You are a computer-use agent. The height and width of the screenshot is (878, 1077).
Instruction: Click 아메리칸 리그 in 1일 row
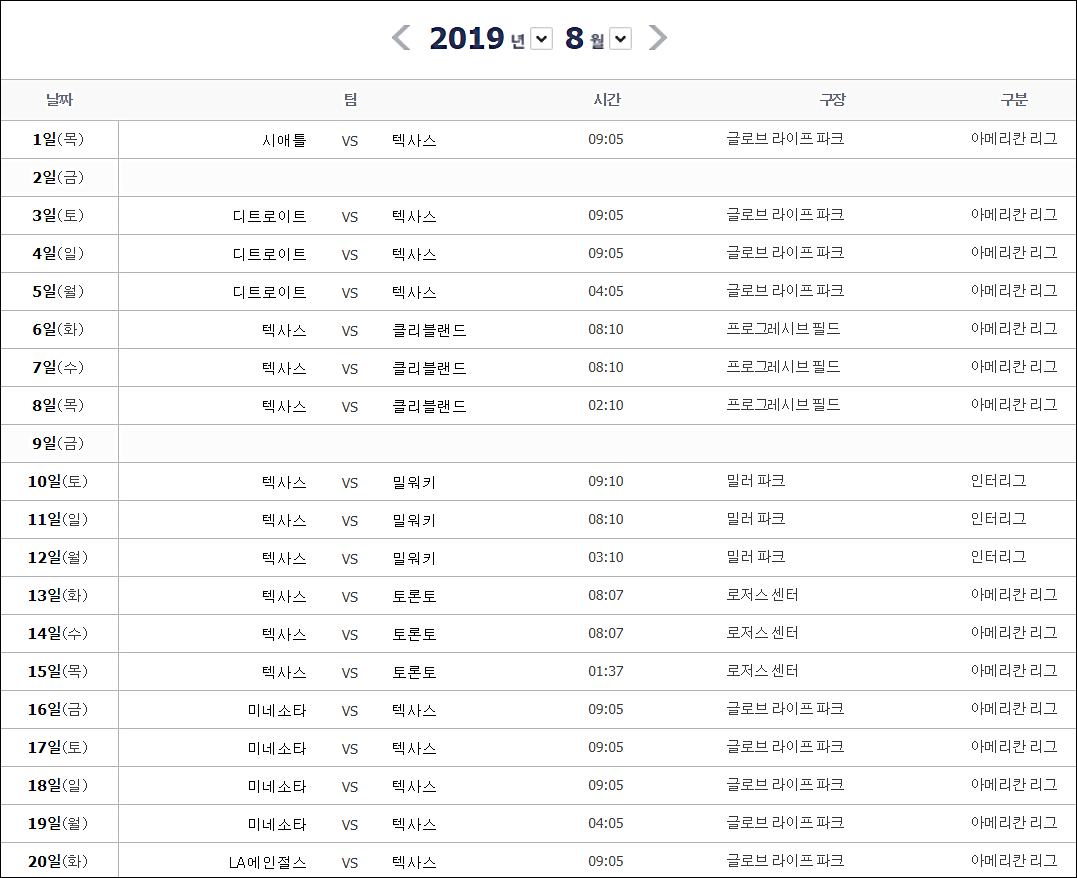click(x=1014, y=139)
